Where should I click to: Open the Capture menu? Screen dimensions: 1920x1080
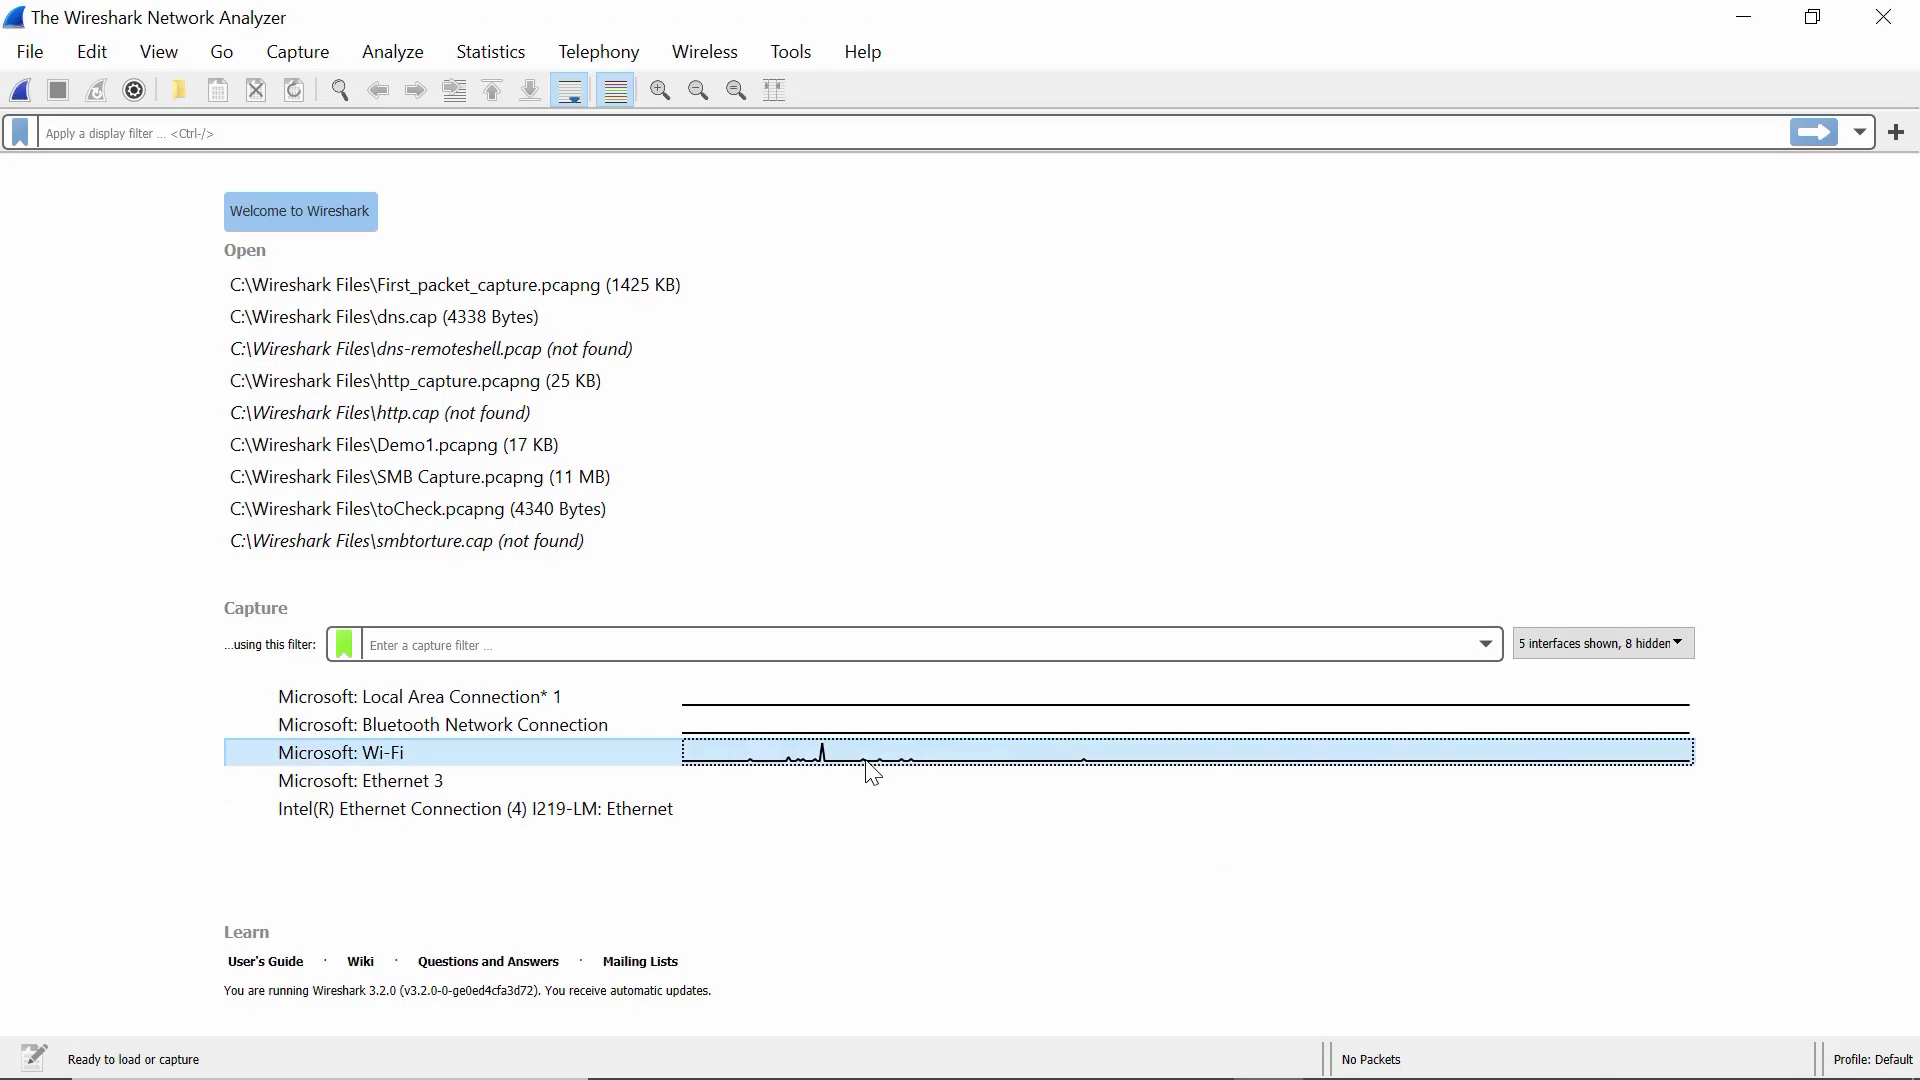298,52
